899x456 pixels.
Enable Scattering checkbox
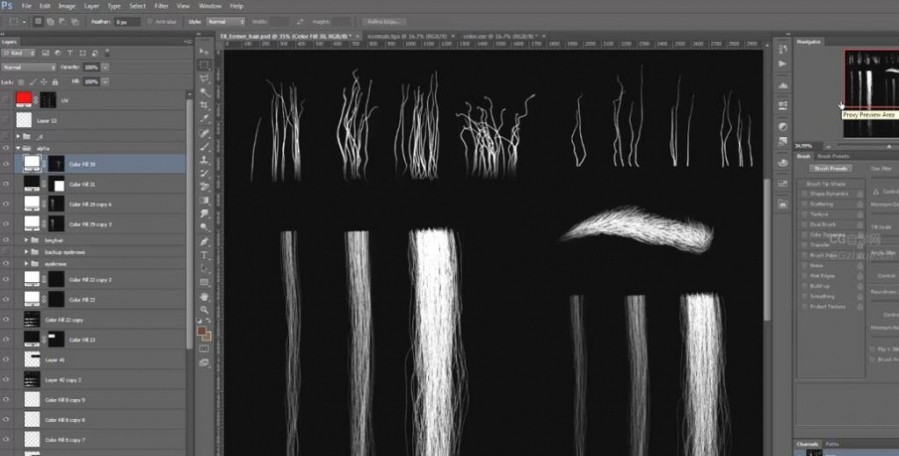(x=804, y=204)
